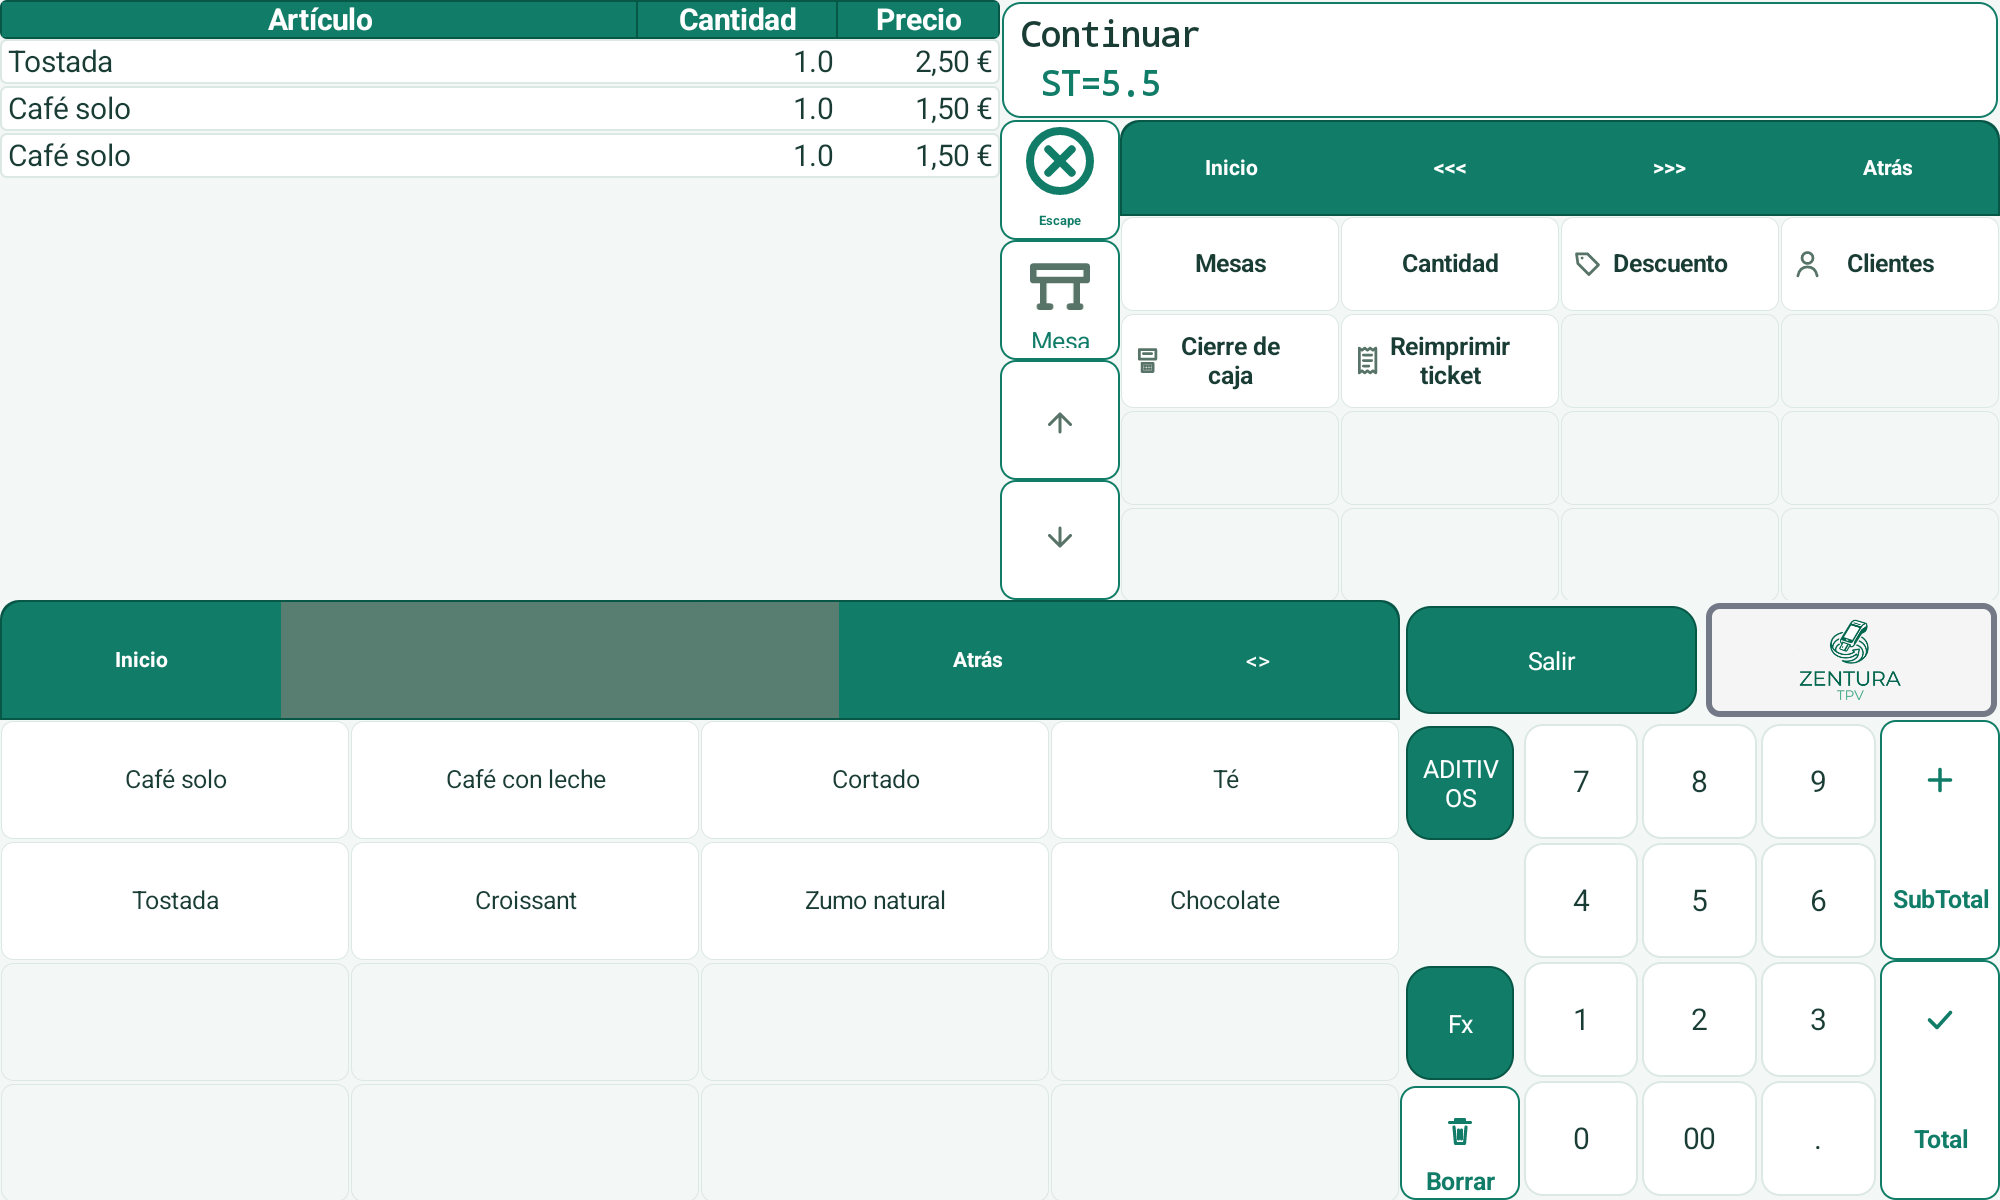Click the down arrow to move selection down
Viewport: 2000px width, 1200px height.
point(1059,539)
